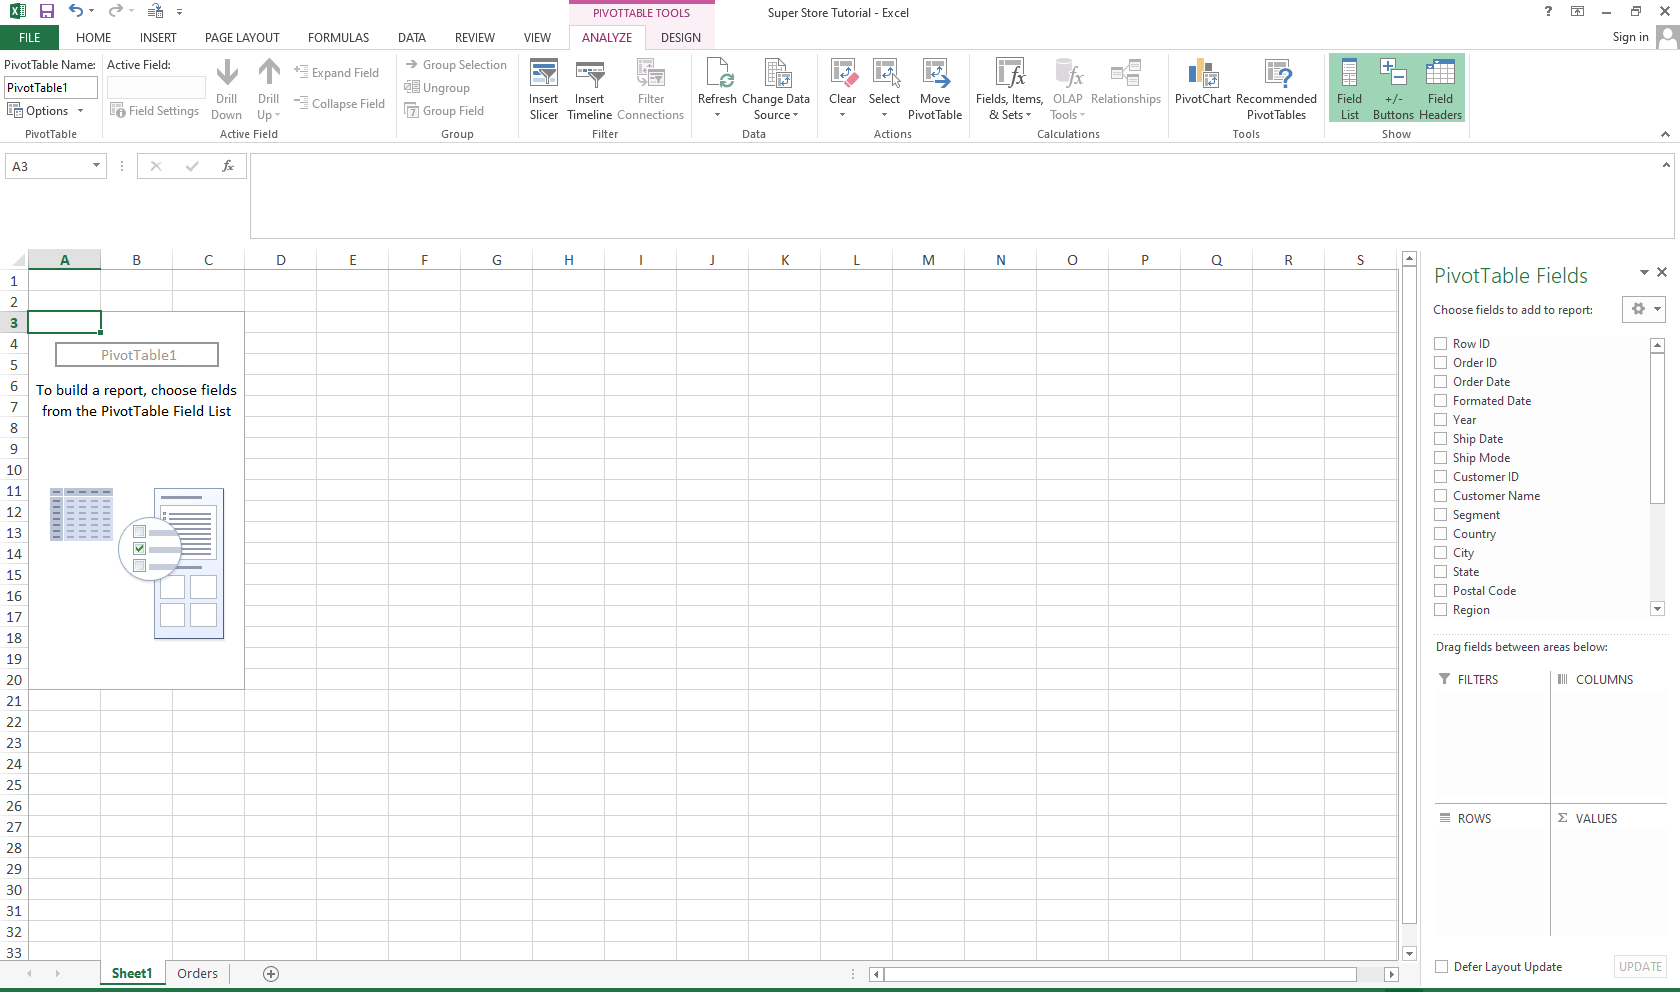Click the Recommended PivotTables icon
The height and width of the screenshot is (992, 1680).
tap(1277, 88)
